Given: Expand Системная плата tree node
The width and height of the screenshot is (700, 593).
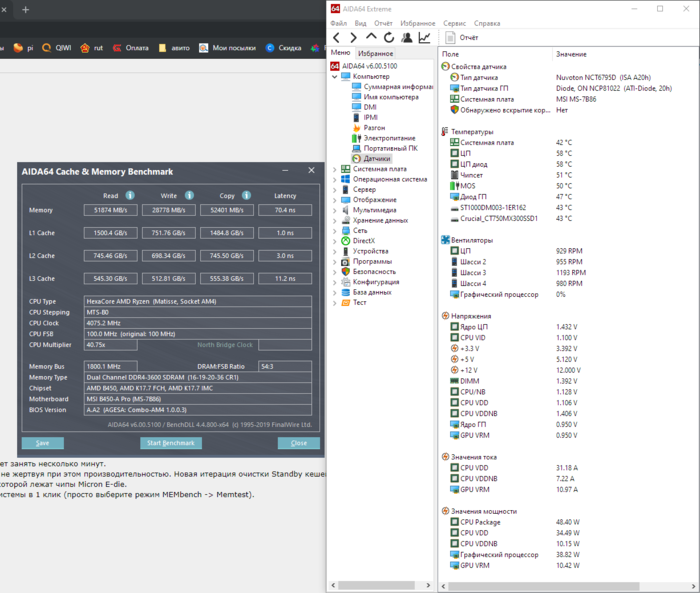Looking at the screenshot, I should click(x=334, y=169).
